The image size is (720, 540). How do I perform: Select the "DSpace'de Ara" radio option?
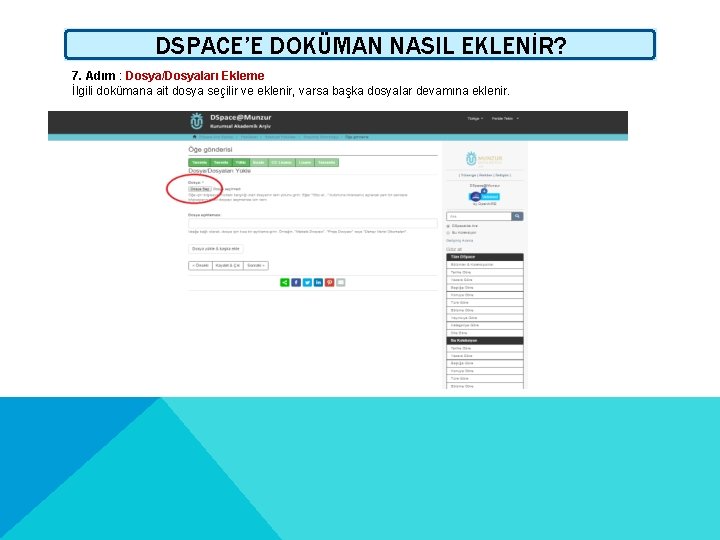click(x=448, y=226)
